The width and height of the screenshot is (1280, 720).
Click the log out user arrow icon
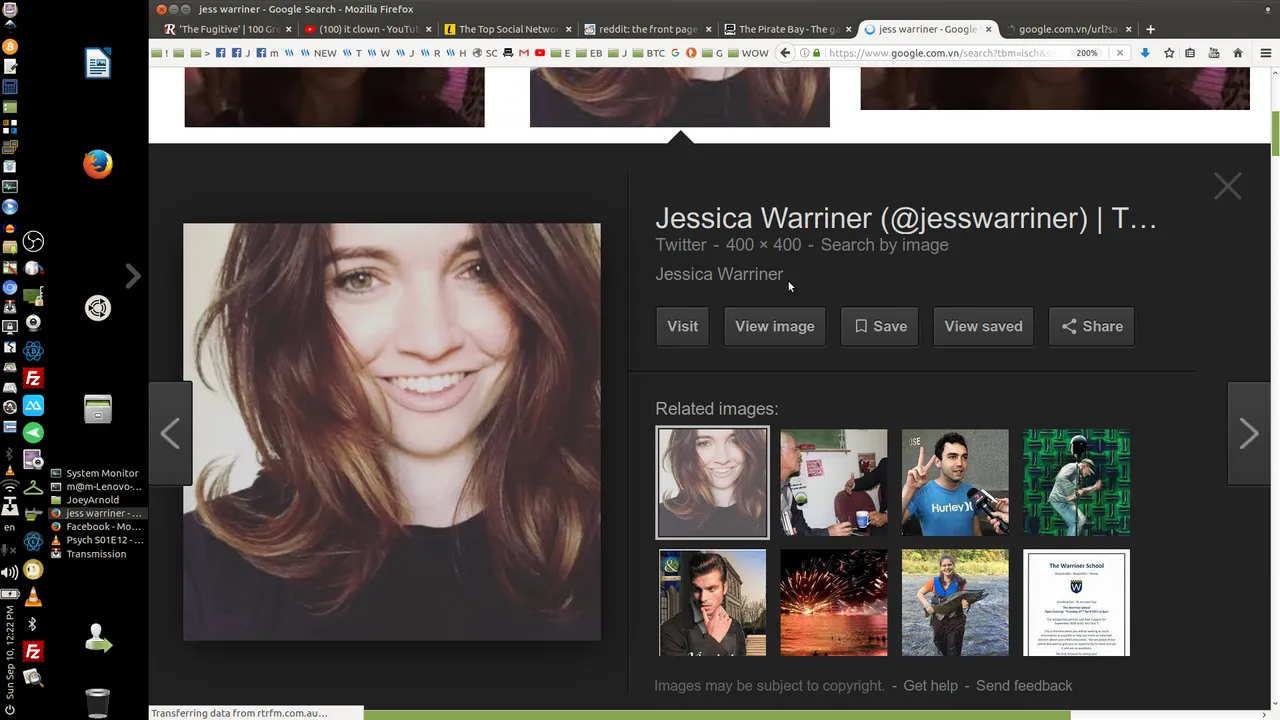97,638
